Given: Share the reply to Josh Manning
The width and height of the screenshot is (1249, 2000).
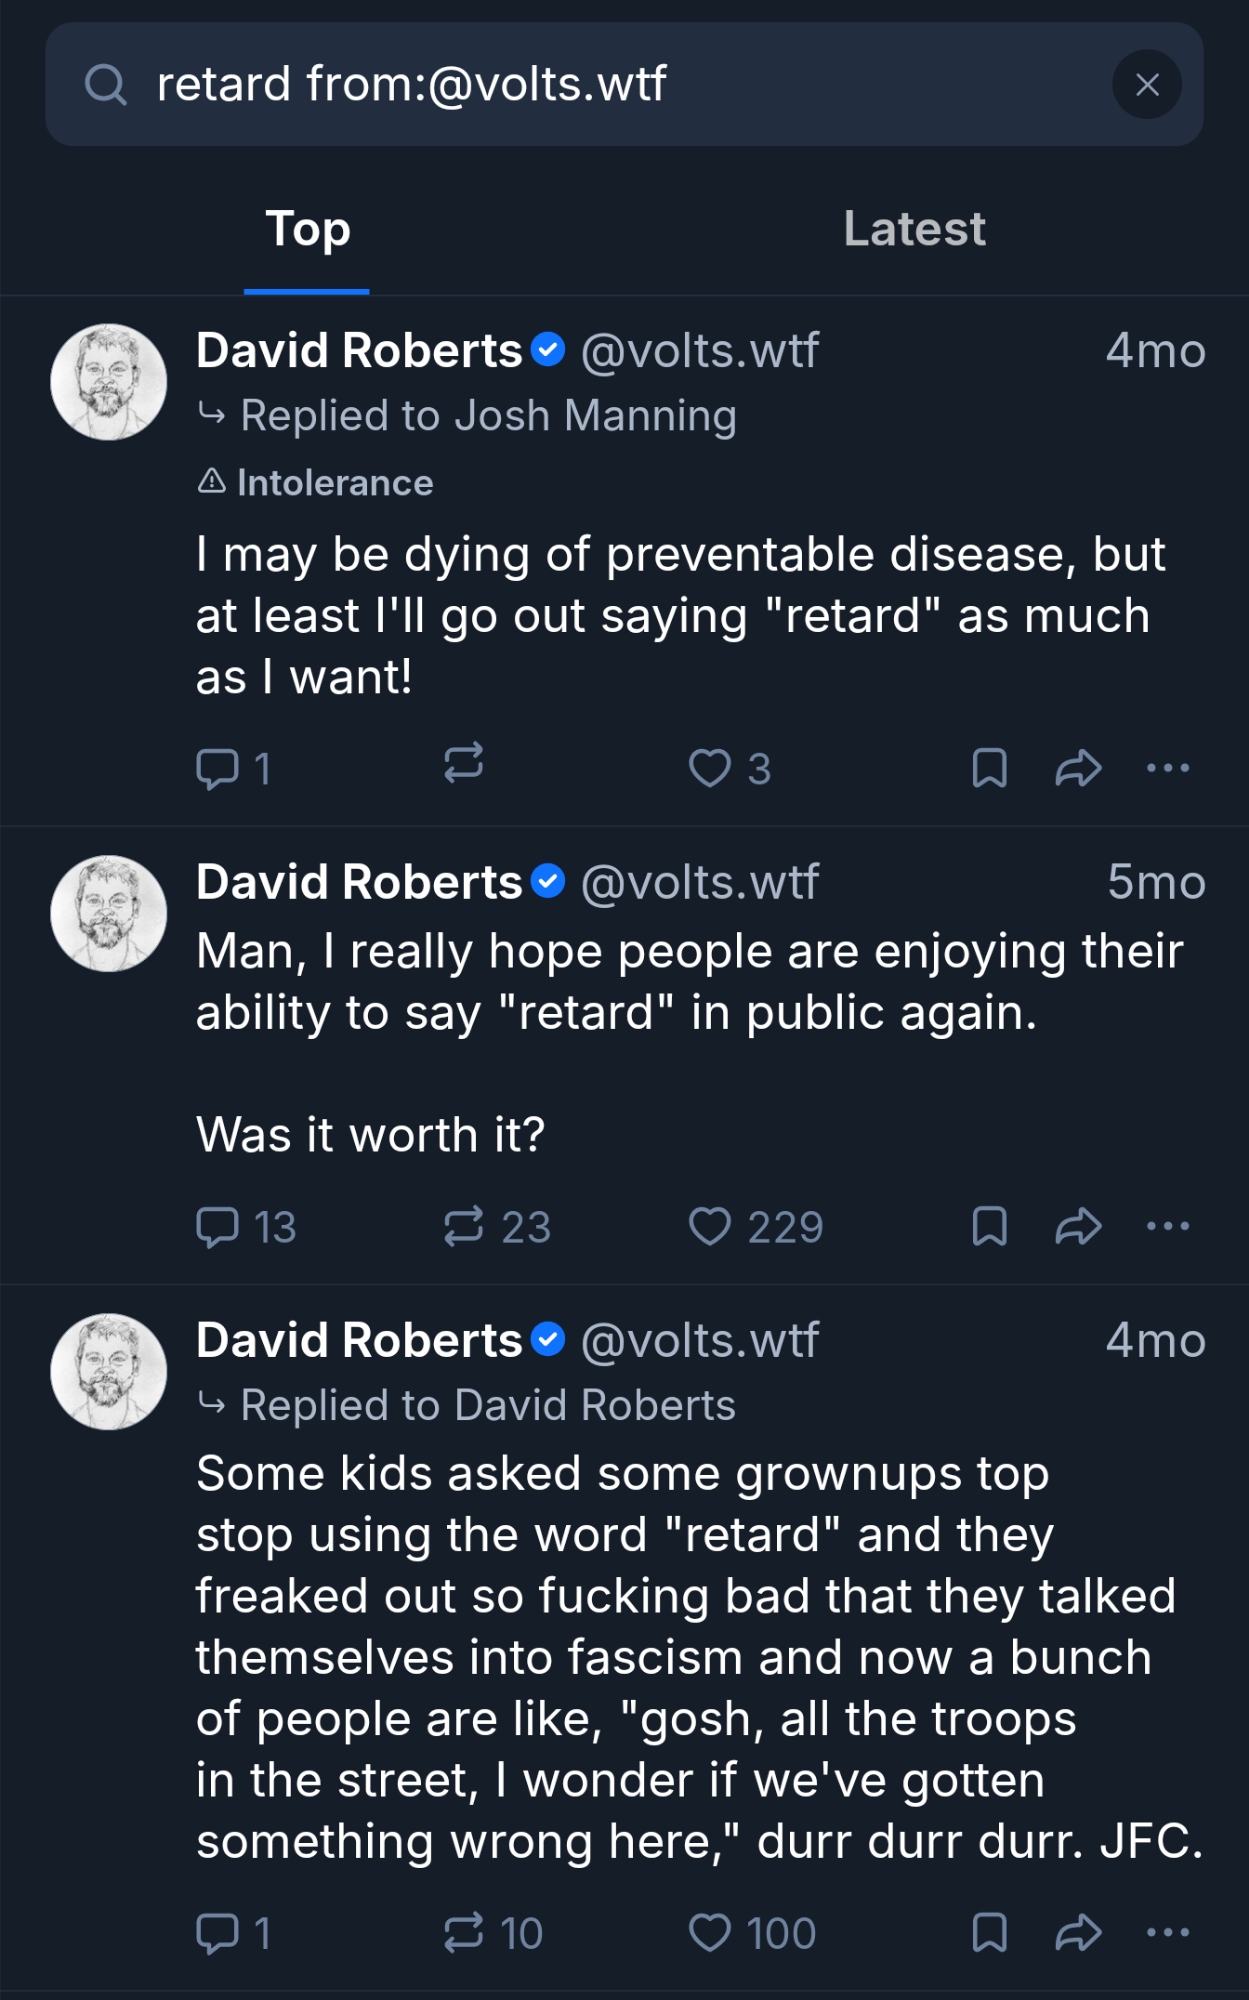Looking at the screenshot, I should click(x=1078, y=768).
